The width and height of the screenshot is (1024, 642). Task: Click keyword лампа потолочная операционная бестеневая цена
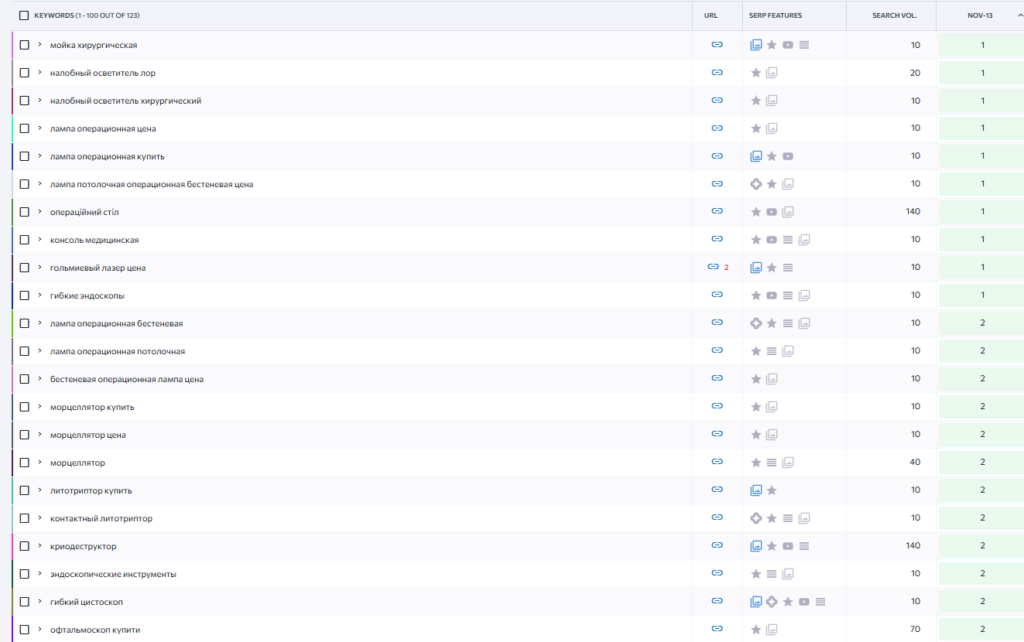(152, 184)
